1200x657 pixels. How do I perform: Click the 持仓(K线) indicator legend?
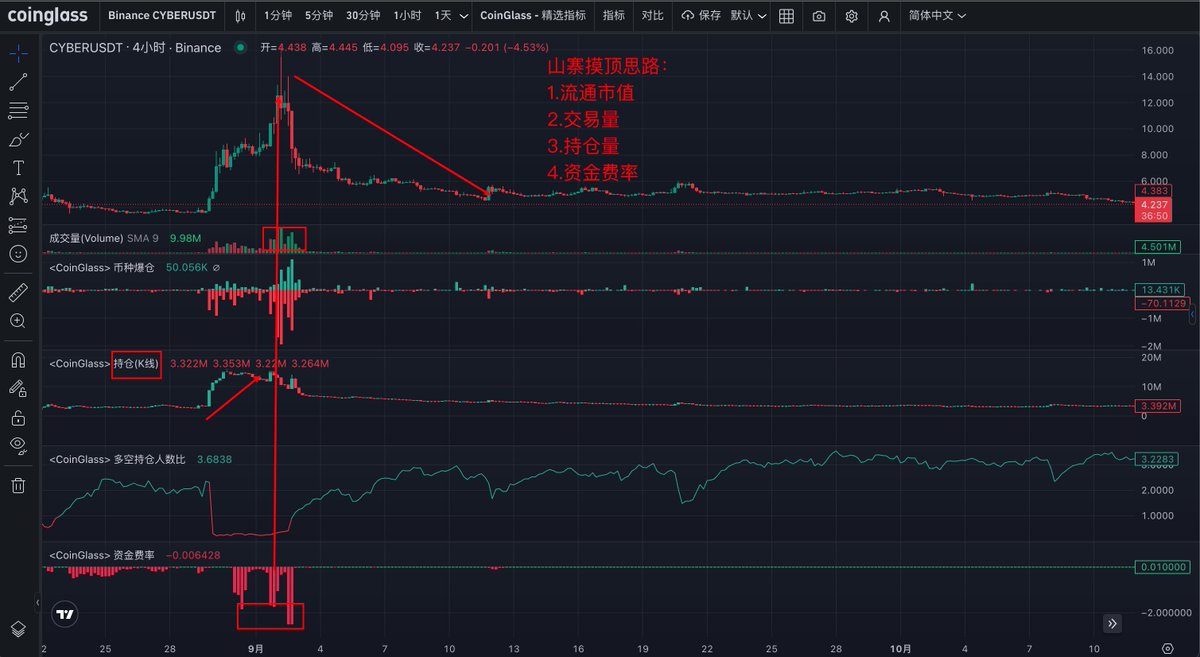click(x=105, y=363)
